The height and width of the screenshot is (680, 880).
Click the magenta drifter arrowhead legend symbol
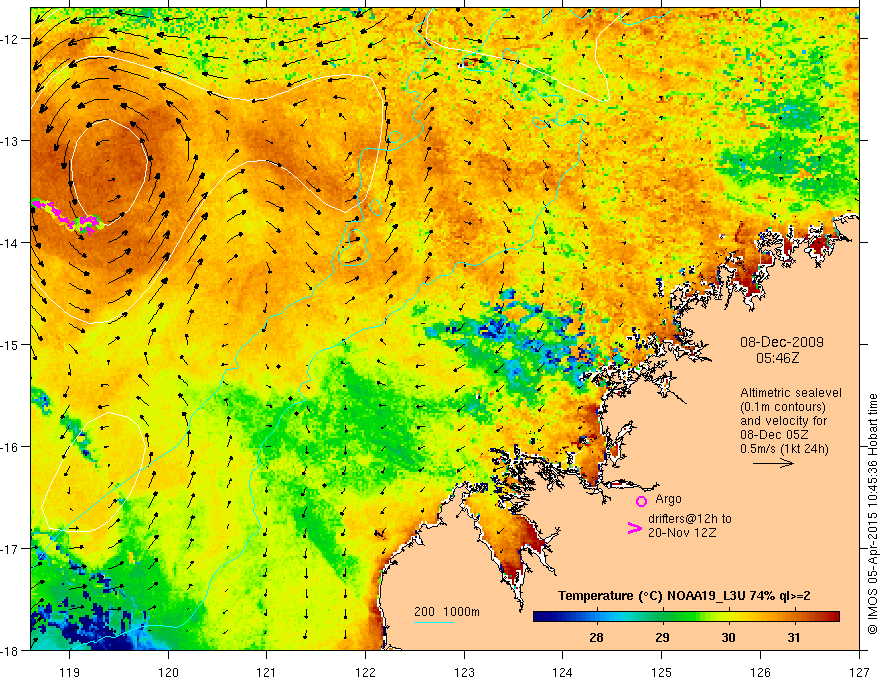pyautogui.click(x=635, y=527)
